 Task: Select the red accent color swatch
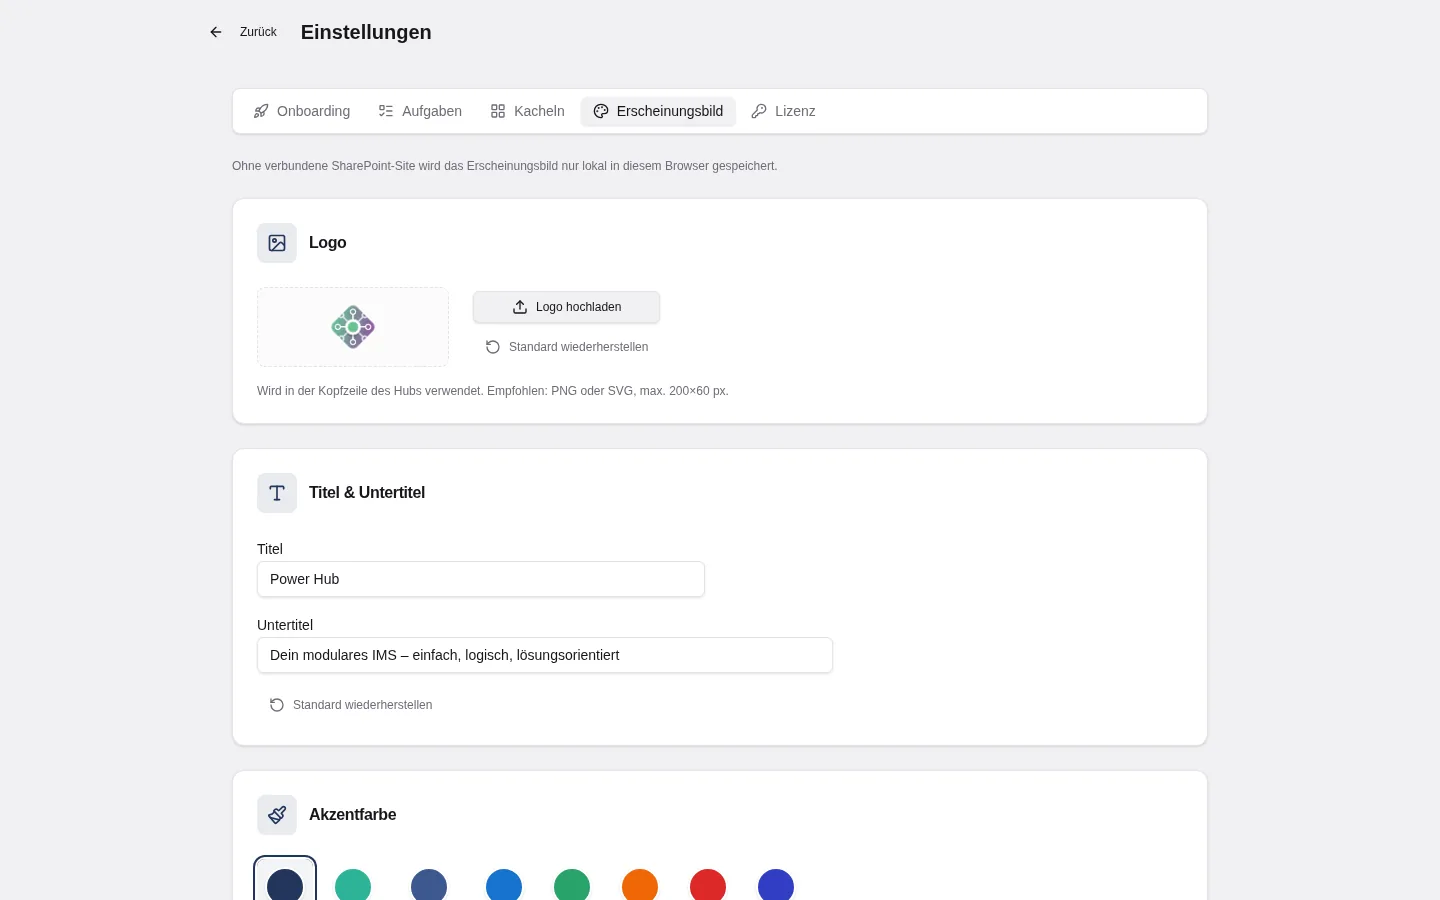point(708,885)
